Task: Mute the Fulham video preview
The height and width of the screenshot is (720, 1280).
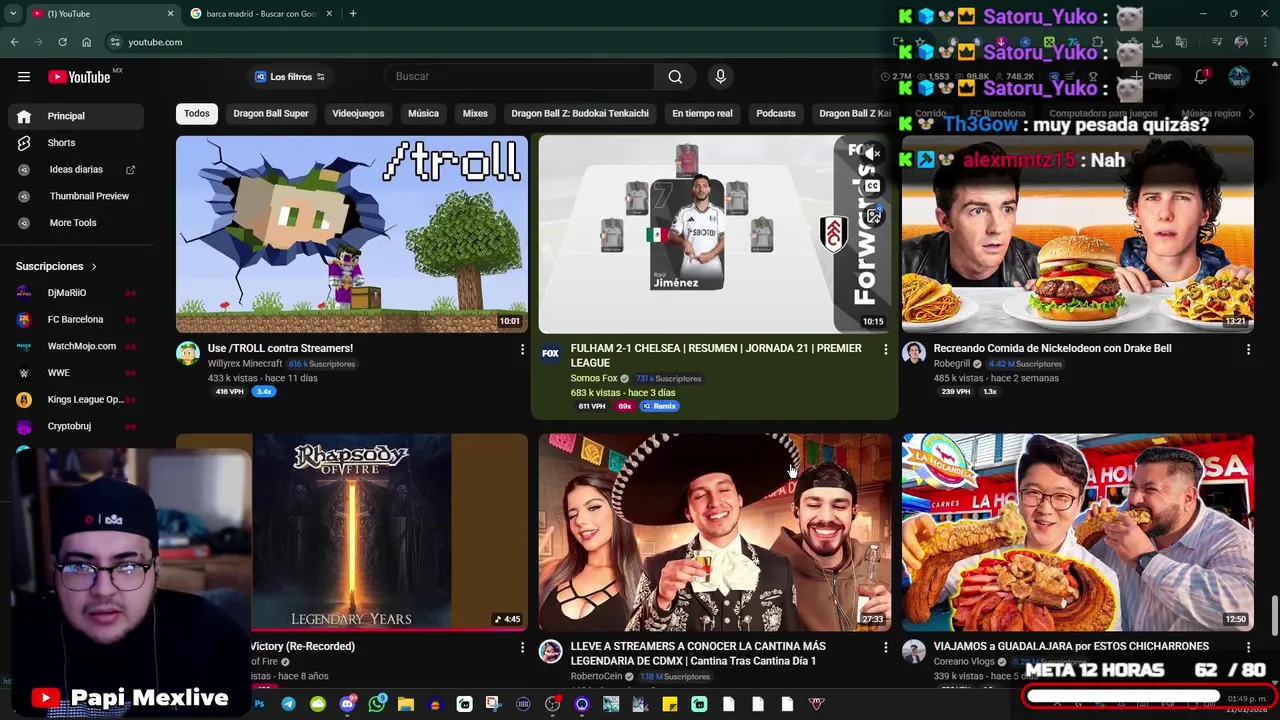Action: point(873,154)
